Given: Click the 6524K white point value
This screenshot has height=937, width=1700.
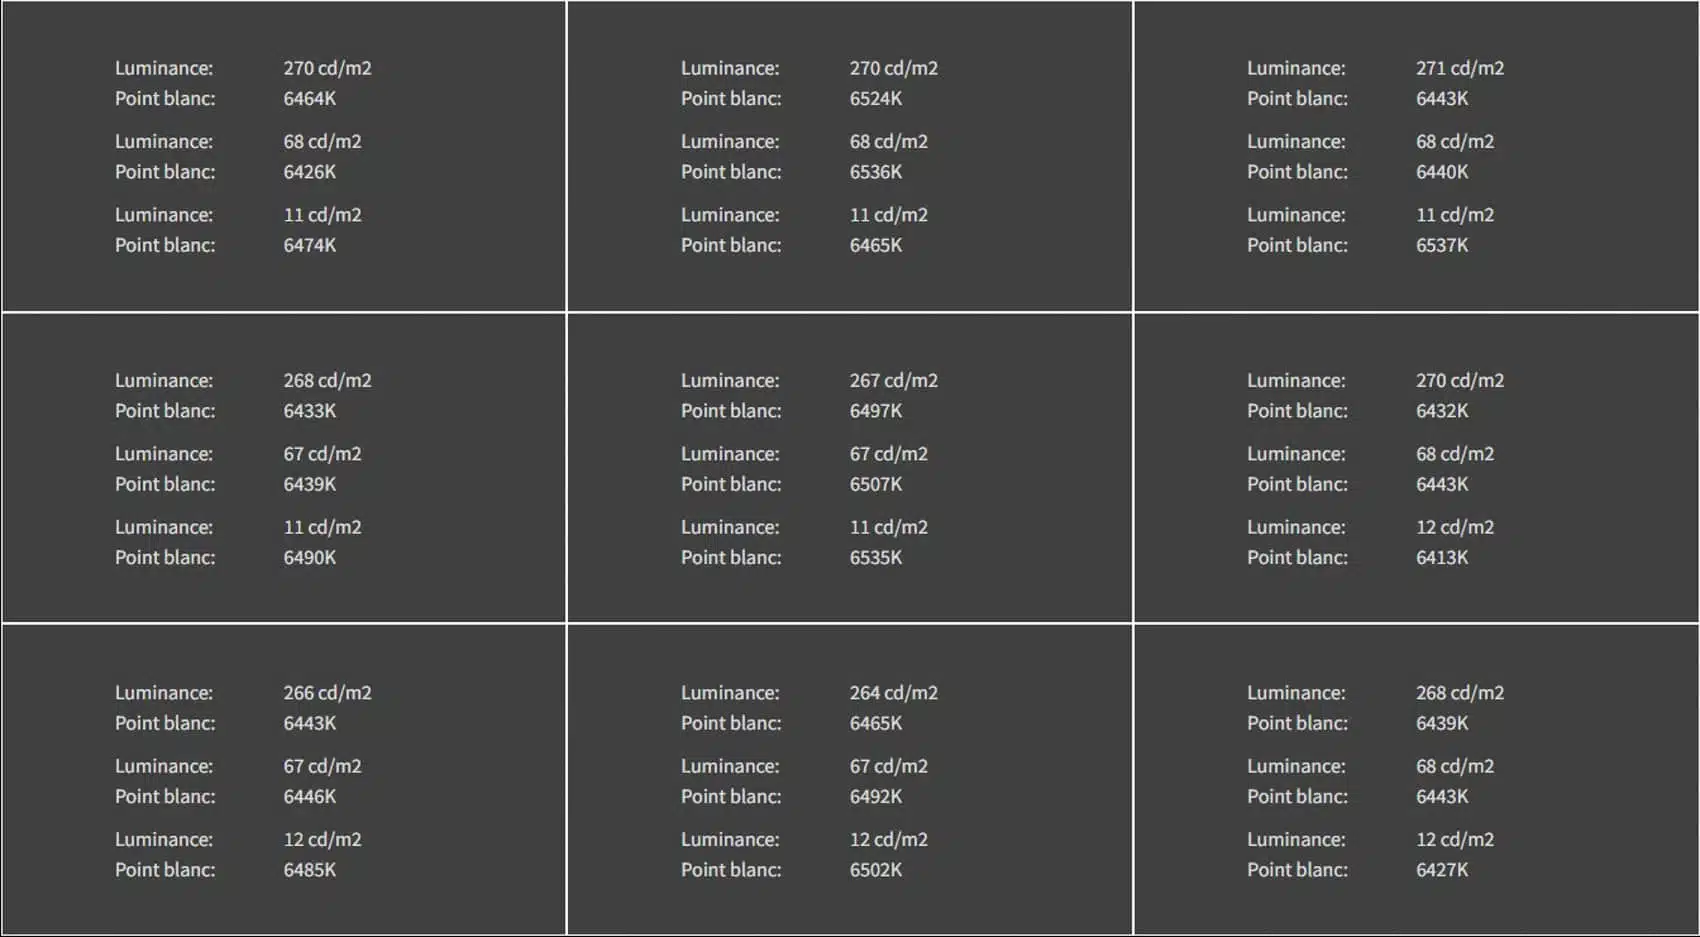Looking at the screenshot, I should tap(876, 98).
